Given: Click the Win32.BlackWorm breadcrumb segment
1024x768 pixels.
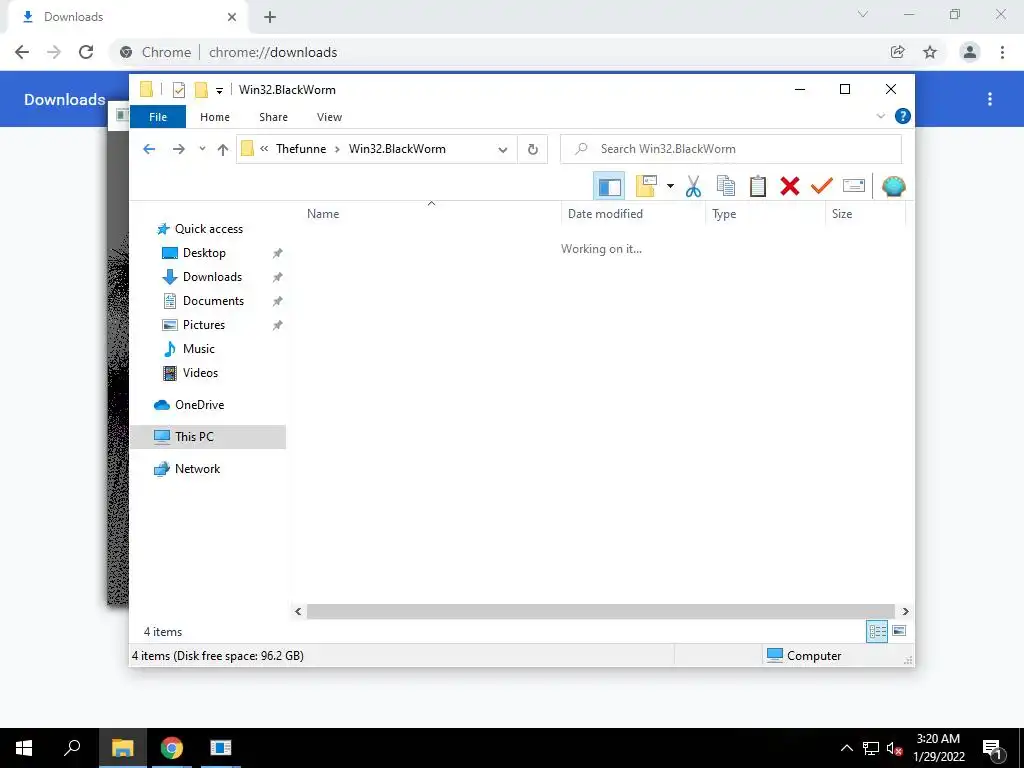Looking at the screenshot, I should tap(397, 149).
